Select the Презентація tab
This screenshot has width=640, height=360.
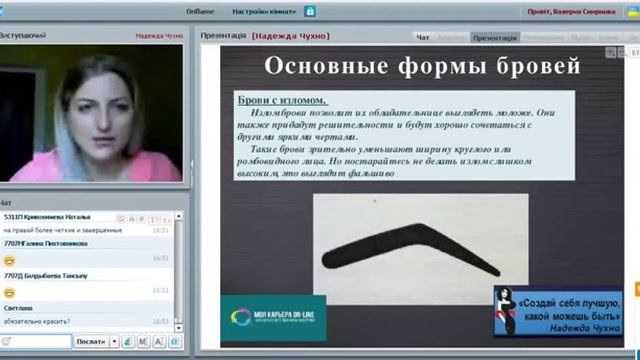pos(495,38)
